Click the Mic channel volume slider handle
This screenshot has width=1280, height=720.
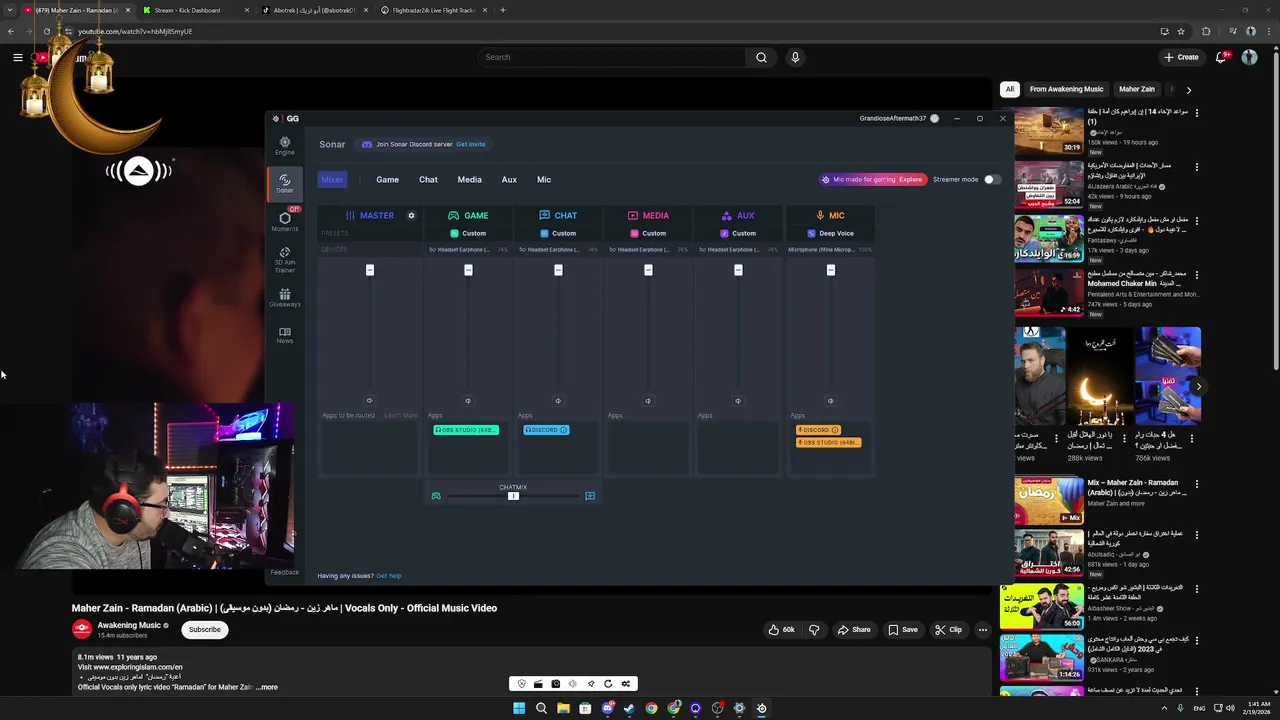pyautogui.click(x=830, y=270)
